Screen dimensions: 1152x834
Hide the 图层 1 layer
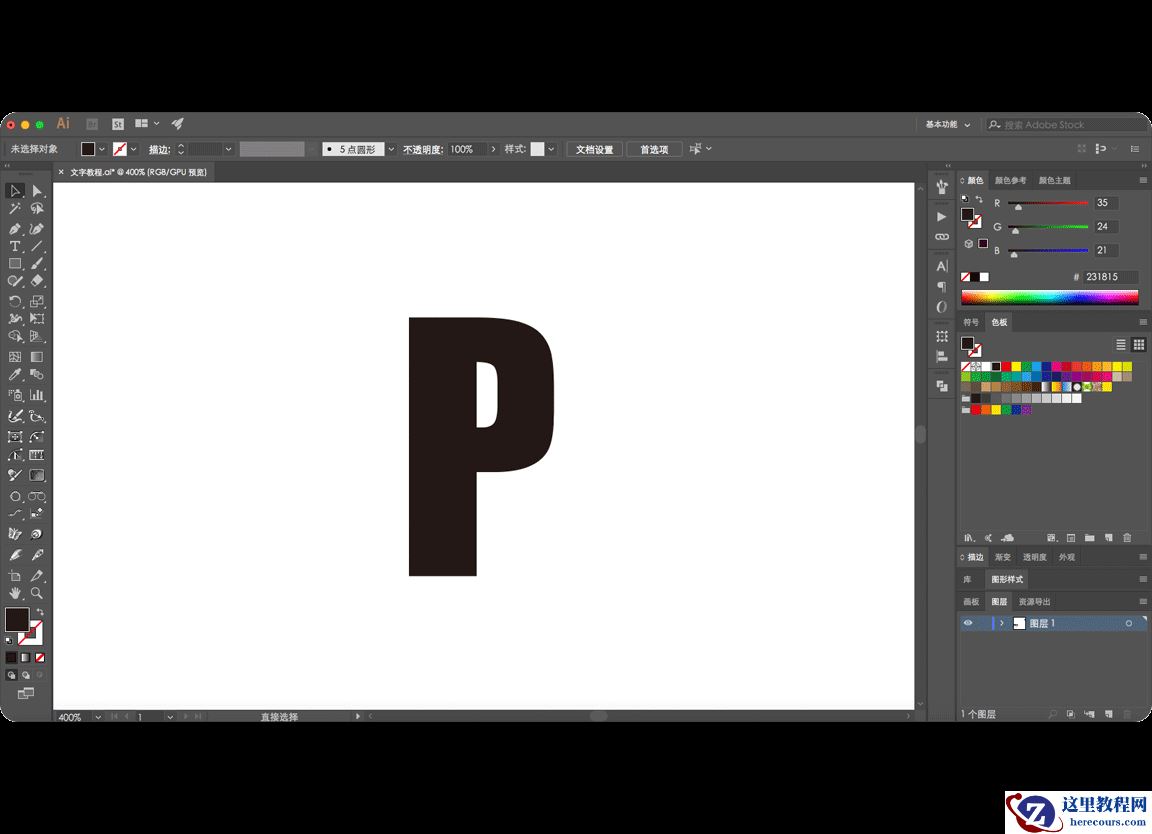pos(967,622)
